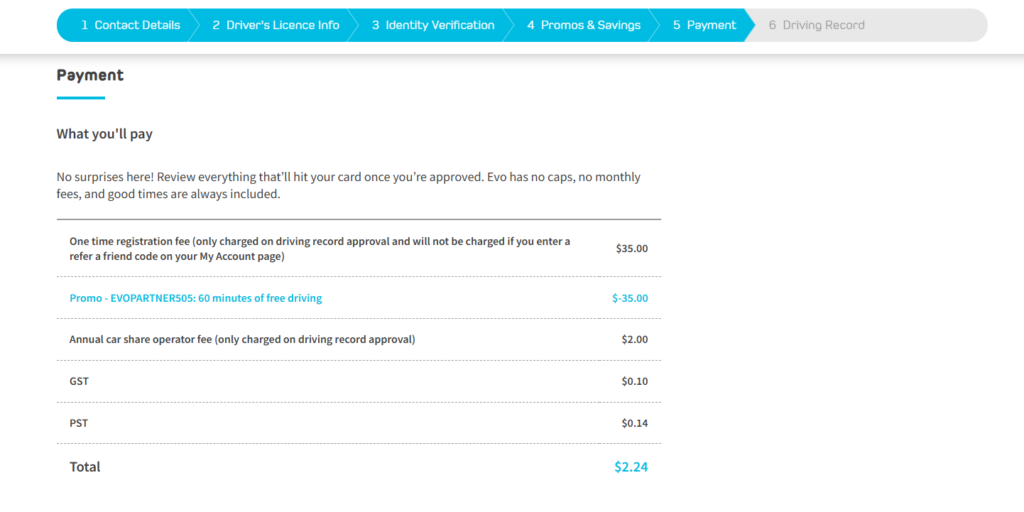Image resolution: width=1024 pixels, height=512 pixels.
Task: Go to step 1 Contact Details
Action: (131, 25)
